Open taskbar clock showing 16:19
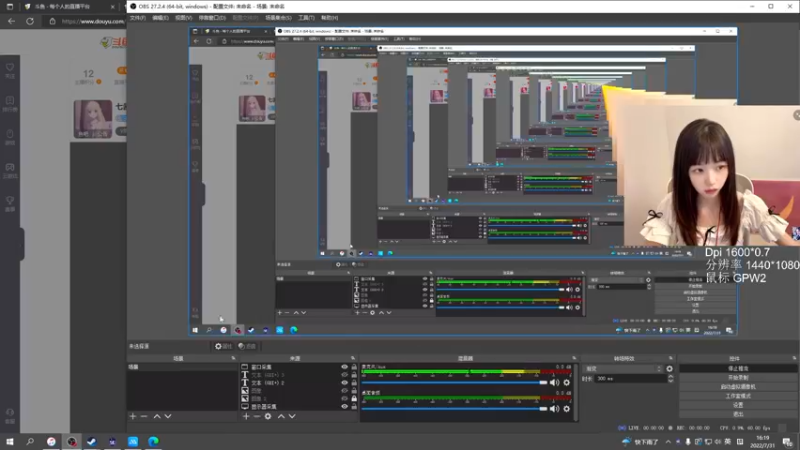The image size is (800, 450). [x=764, y=441]
